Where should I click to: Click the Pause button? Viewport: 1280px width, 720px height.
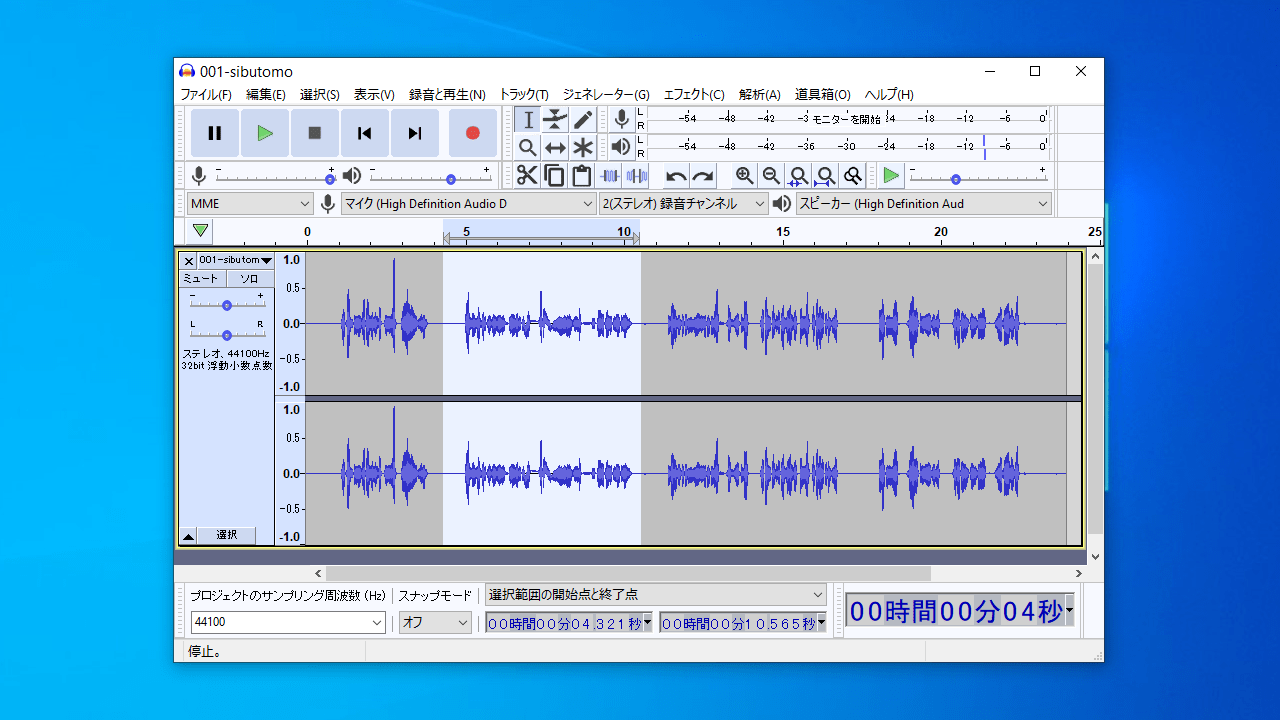click(215, 133)
